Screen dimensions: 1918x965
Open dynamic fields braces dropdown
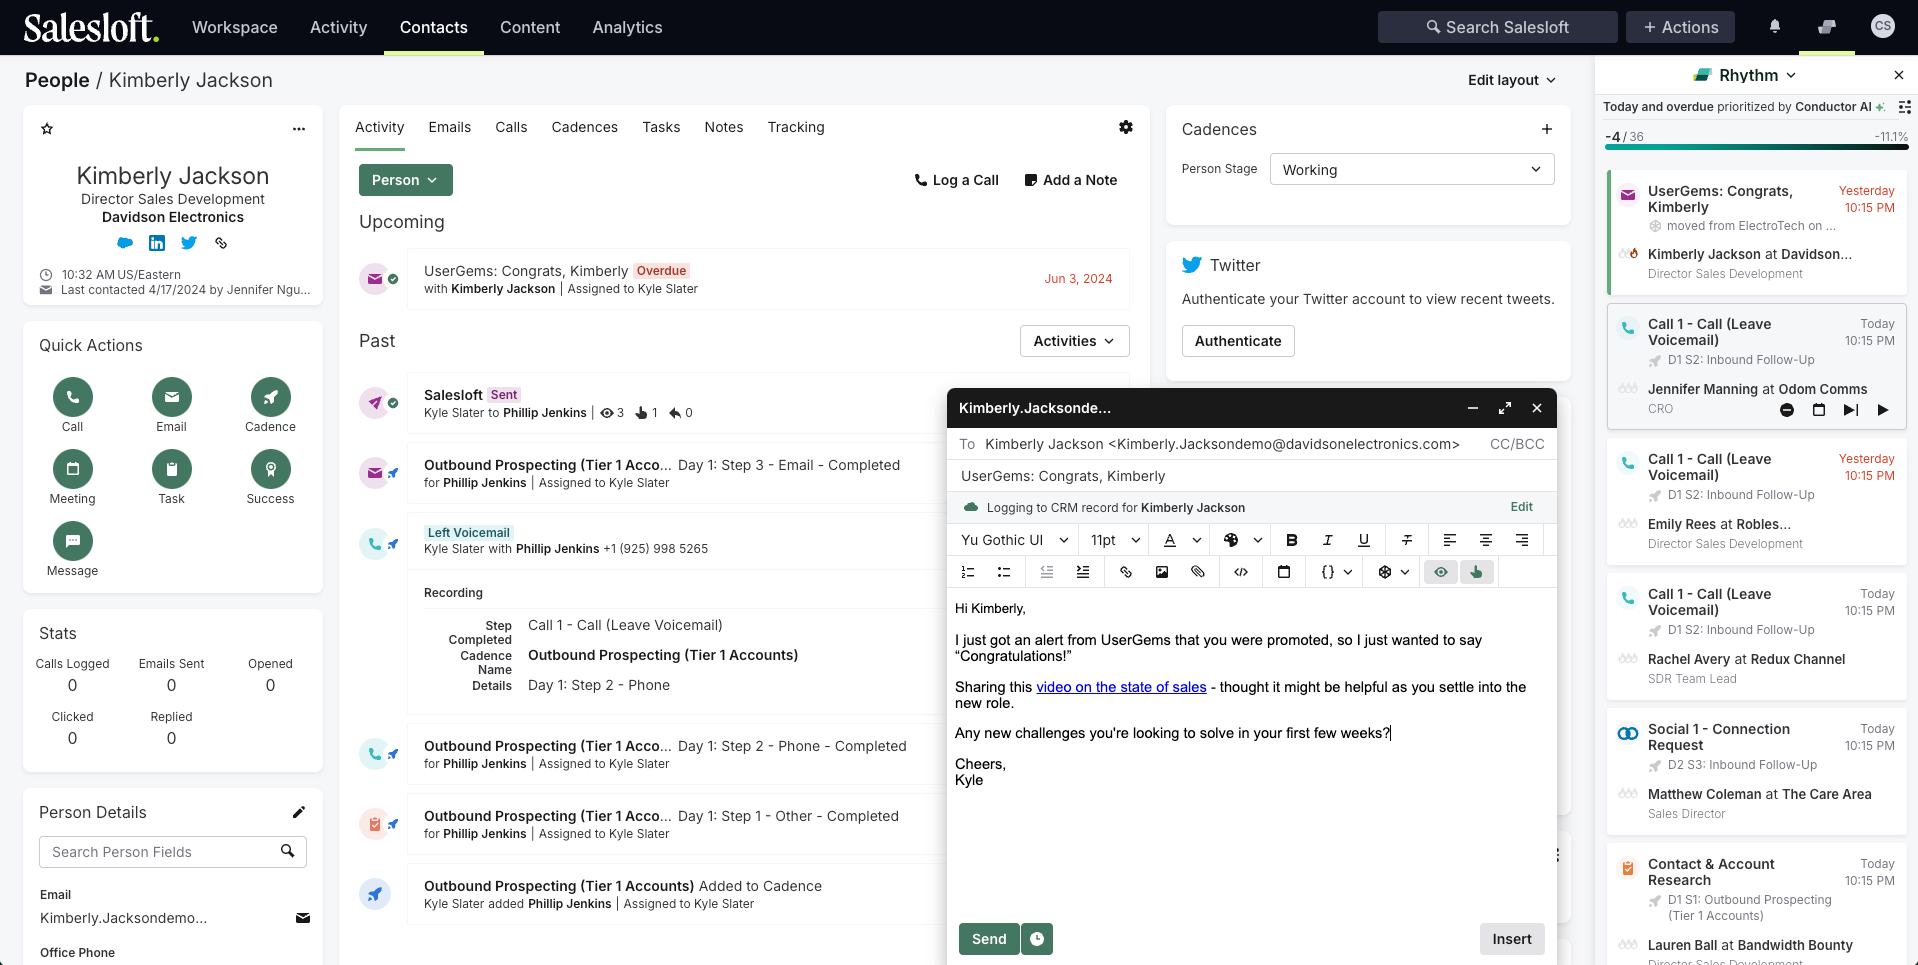1336,572
